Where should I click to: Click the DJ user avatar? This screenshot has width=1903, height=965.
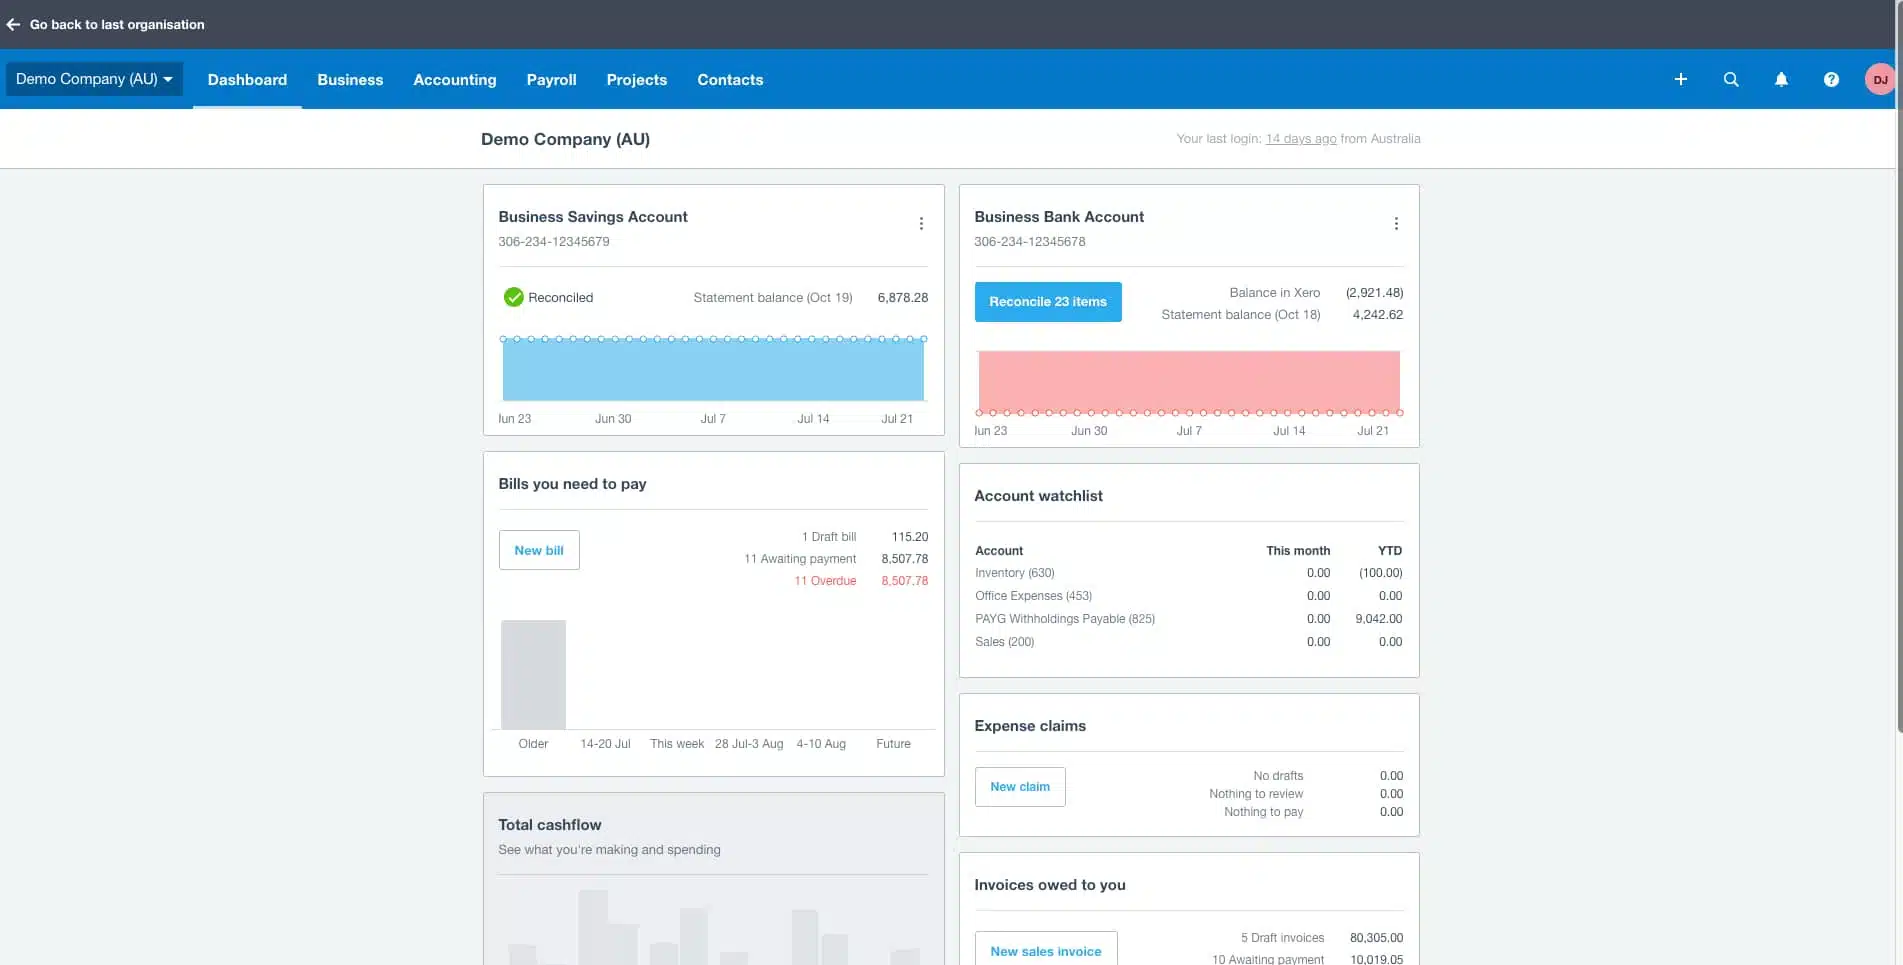1879,79
